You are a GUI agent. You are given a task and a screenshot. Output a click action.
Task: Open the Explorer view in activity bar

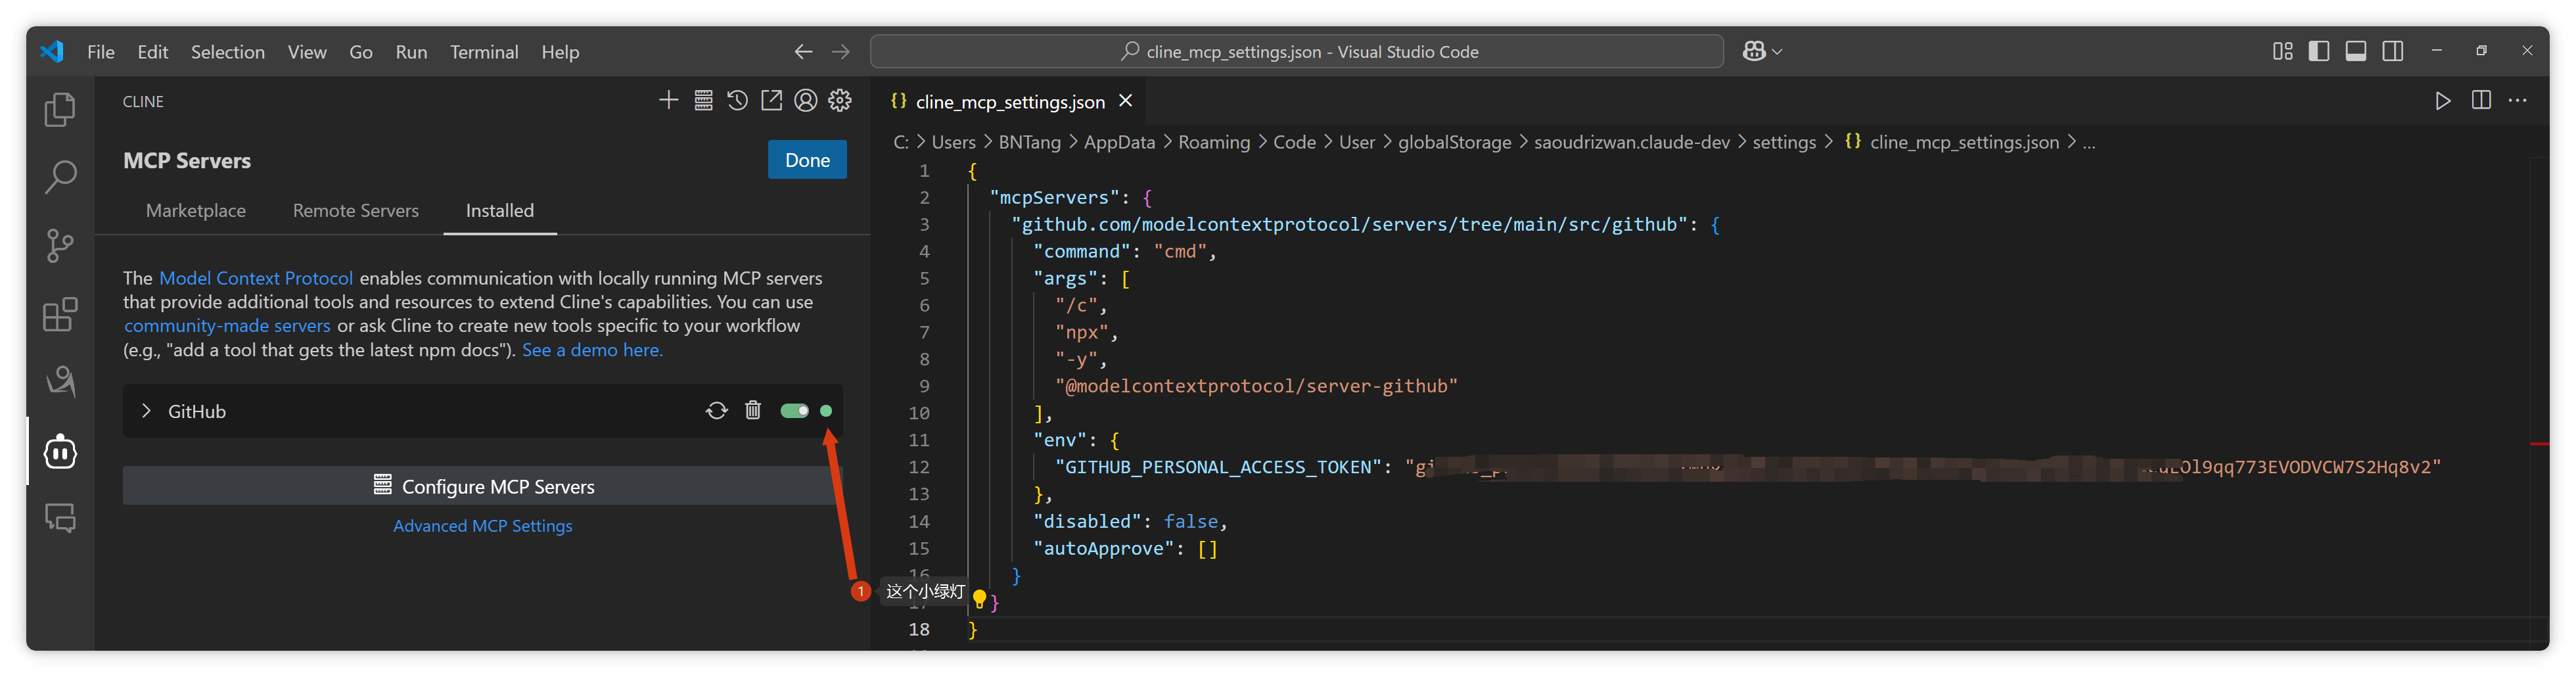[60, 109]
